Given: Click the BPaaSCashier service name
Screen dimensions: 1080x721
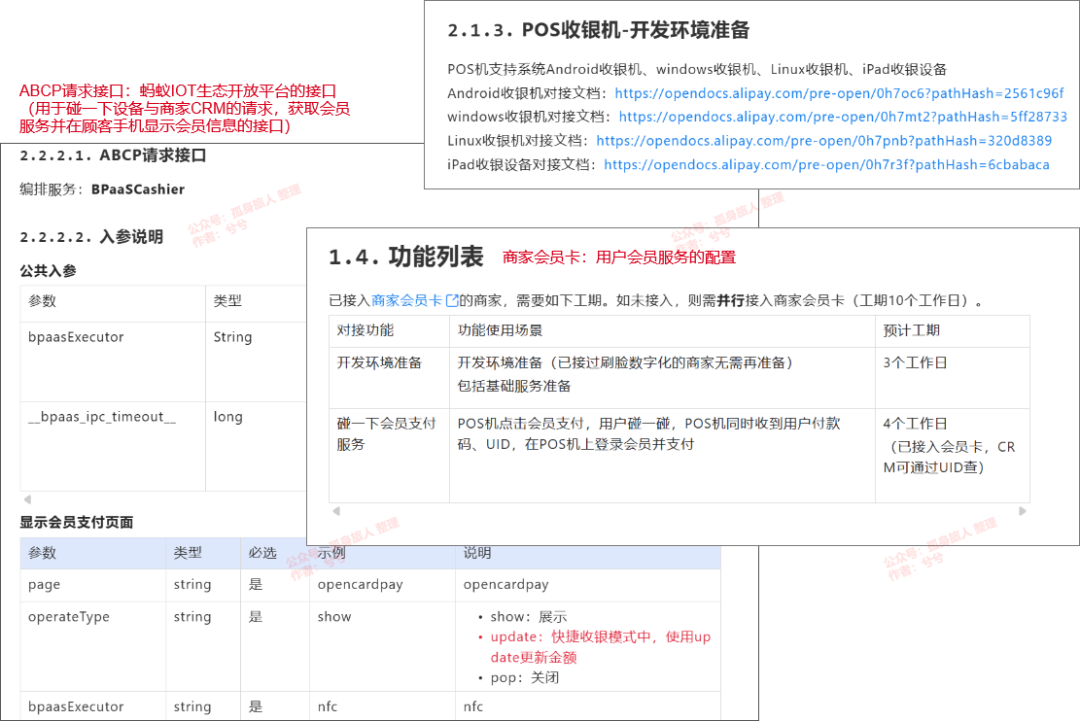Looking at the screenshot, I should pyautogui.click(x=138, y=189).
